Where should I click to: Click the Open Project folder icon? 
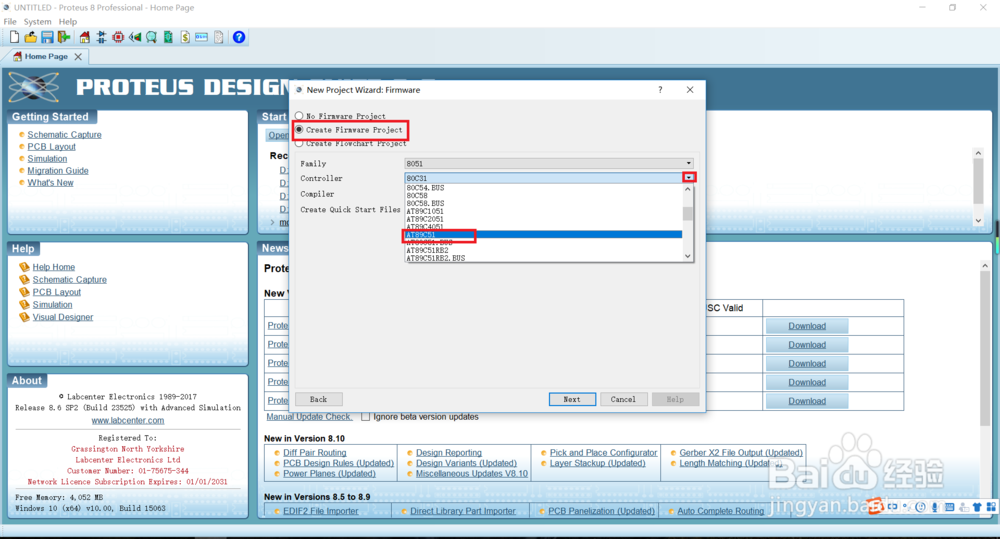(x=31, y=37)
